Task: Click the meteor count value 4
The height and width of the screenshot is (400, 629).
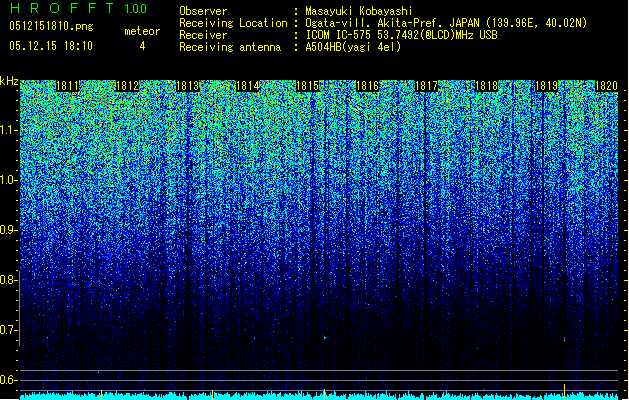Action: click(x=142, y=46)
